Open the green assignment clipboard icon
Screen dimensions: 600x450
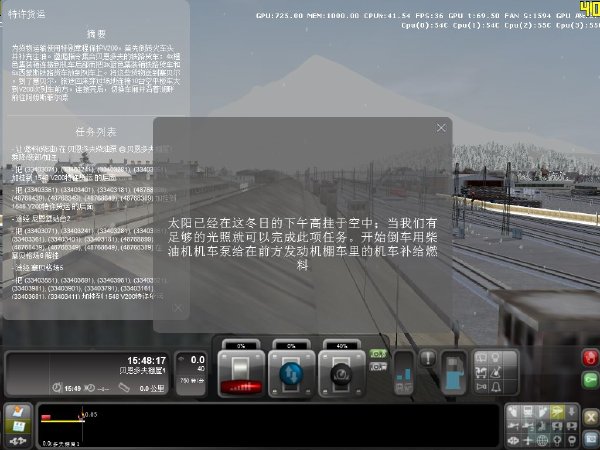pyautogui.click(x=18, y=426)
